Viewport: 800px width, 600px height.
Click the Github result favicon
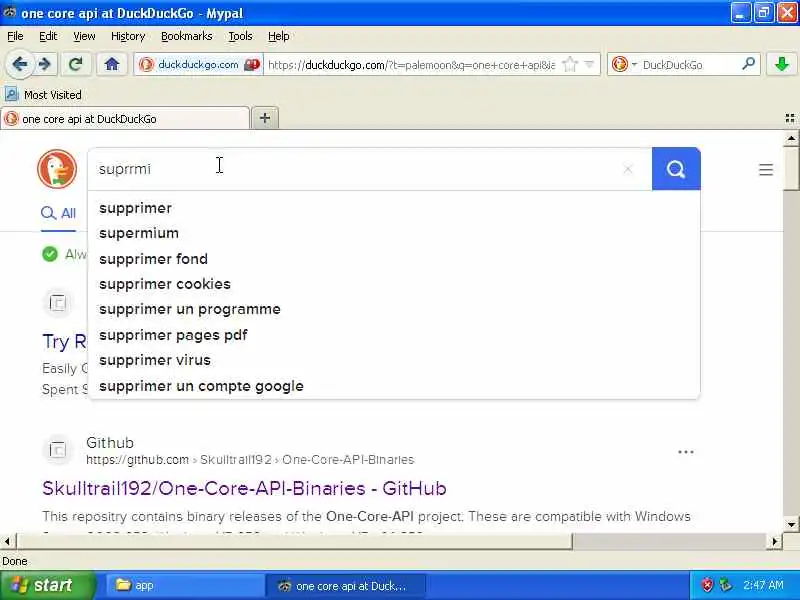(58, 449)
